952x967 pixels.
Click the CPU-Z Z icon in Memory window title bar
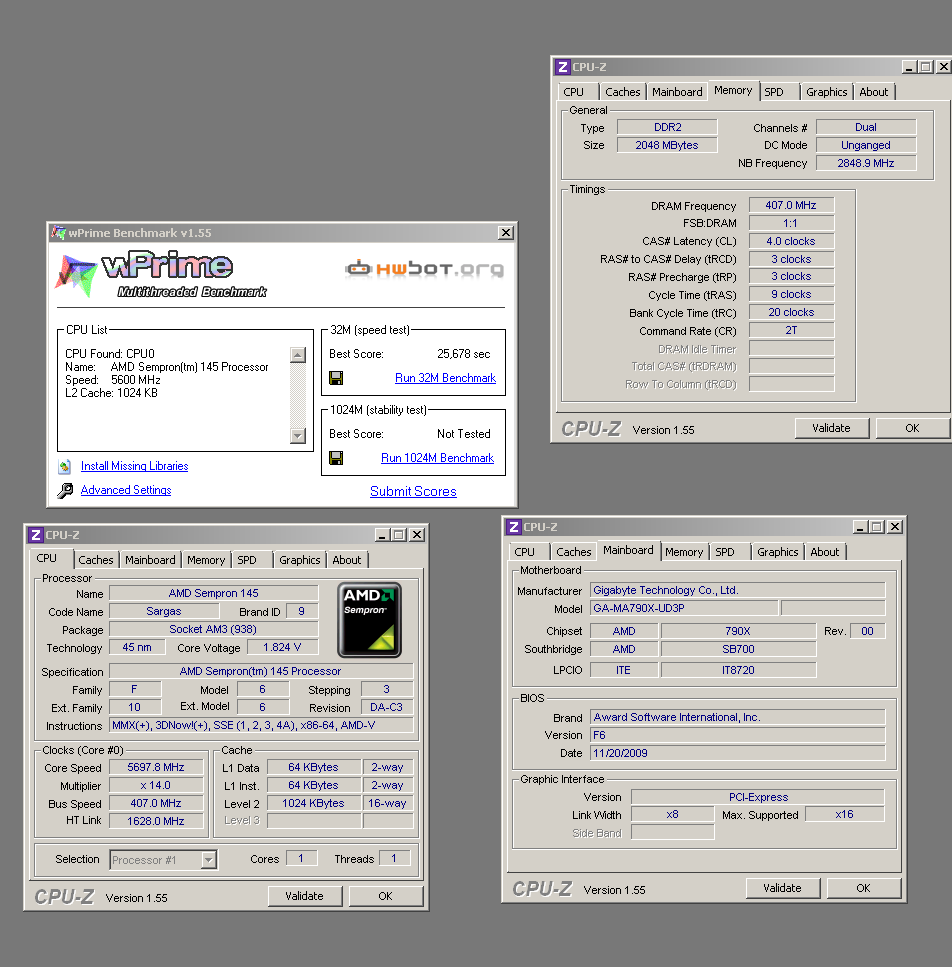click(562, 67)
